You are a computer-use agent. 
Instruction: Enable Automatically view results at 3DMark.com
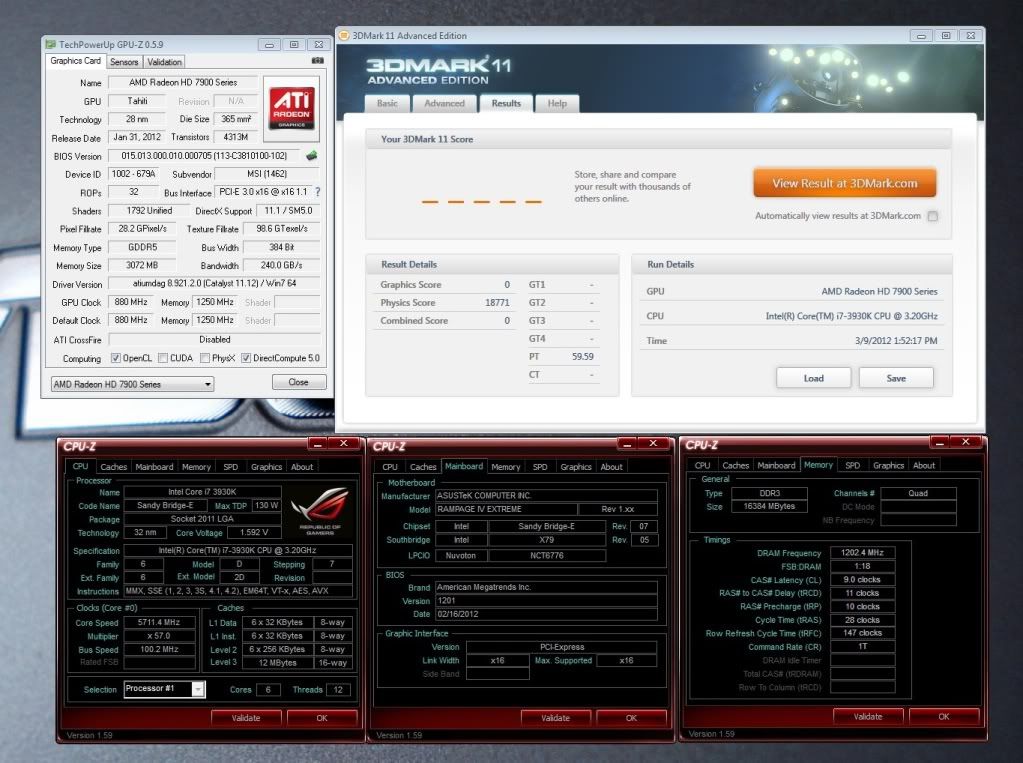(933, 216)
